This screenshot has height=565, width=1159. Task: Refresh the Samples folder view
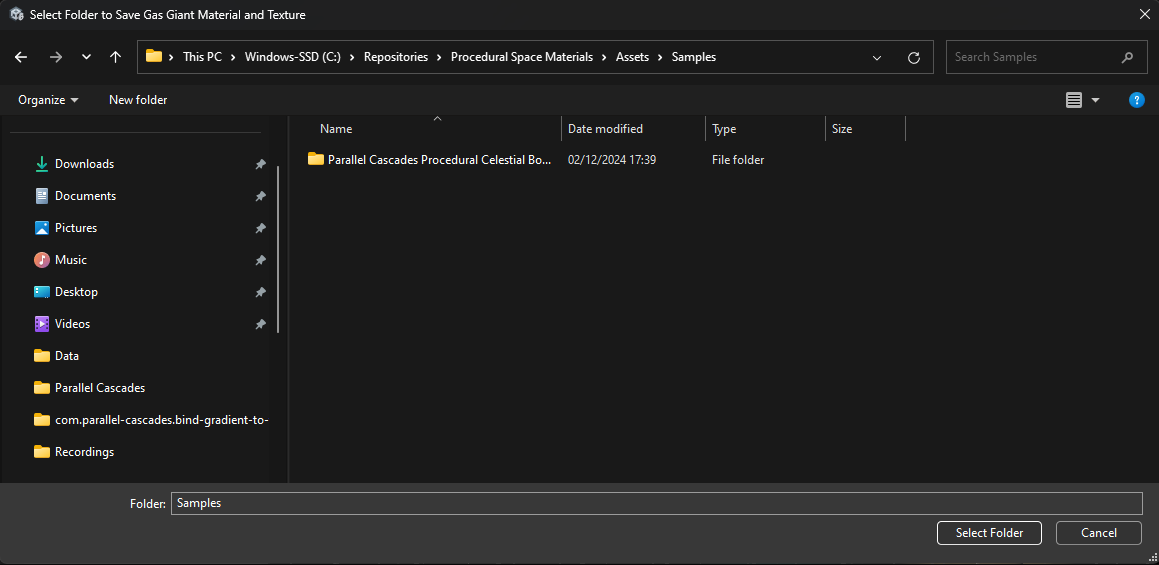[913, 58]
